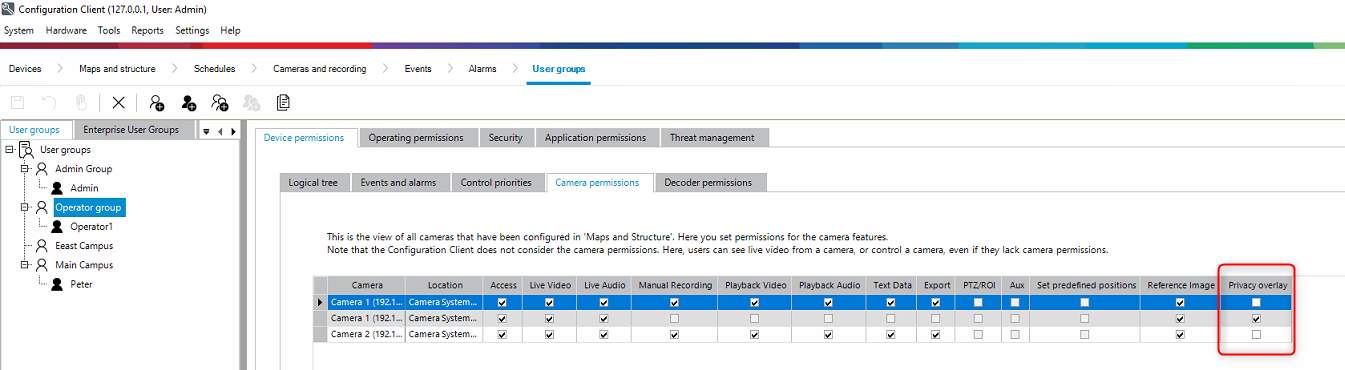This screenshot has height=370, width=1345.
Task: Click the copy permissions clipboard icon
Action: (x=283, y=102)
